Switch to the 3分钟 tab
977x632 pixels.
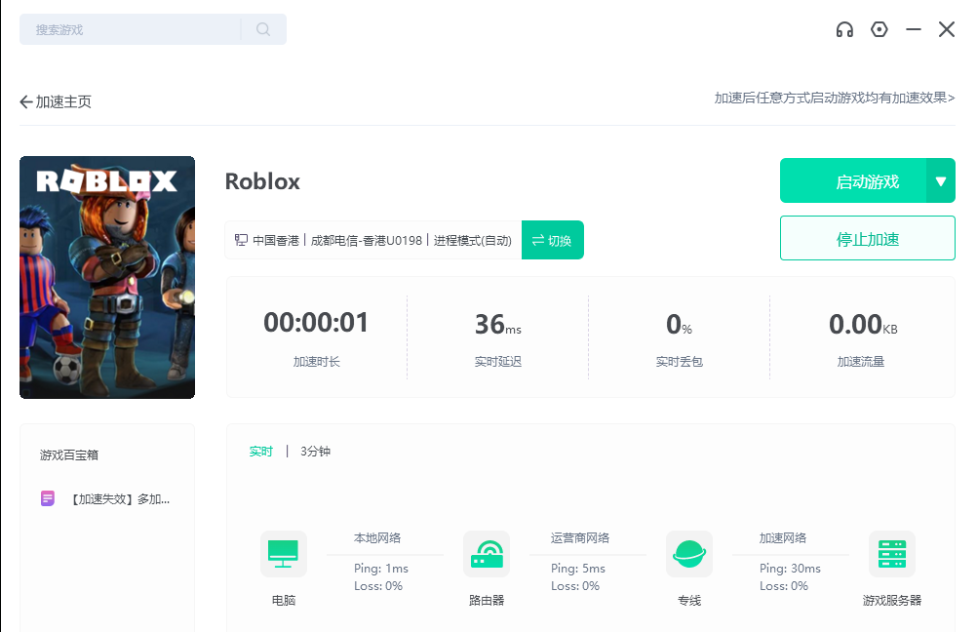click(315, 451)
